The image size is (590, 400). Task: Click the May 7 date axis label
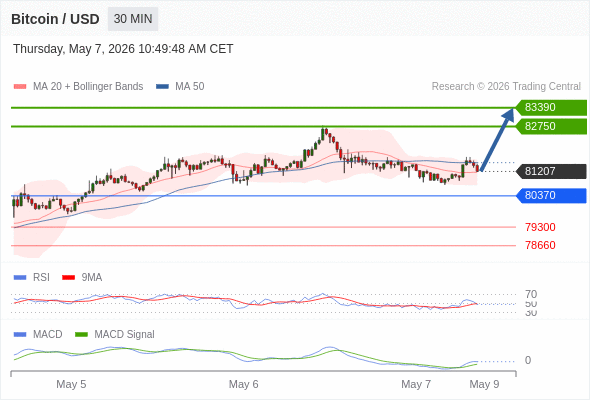point(416,384)
